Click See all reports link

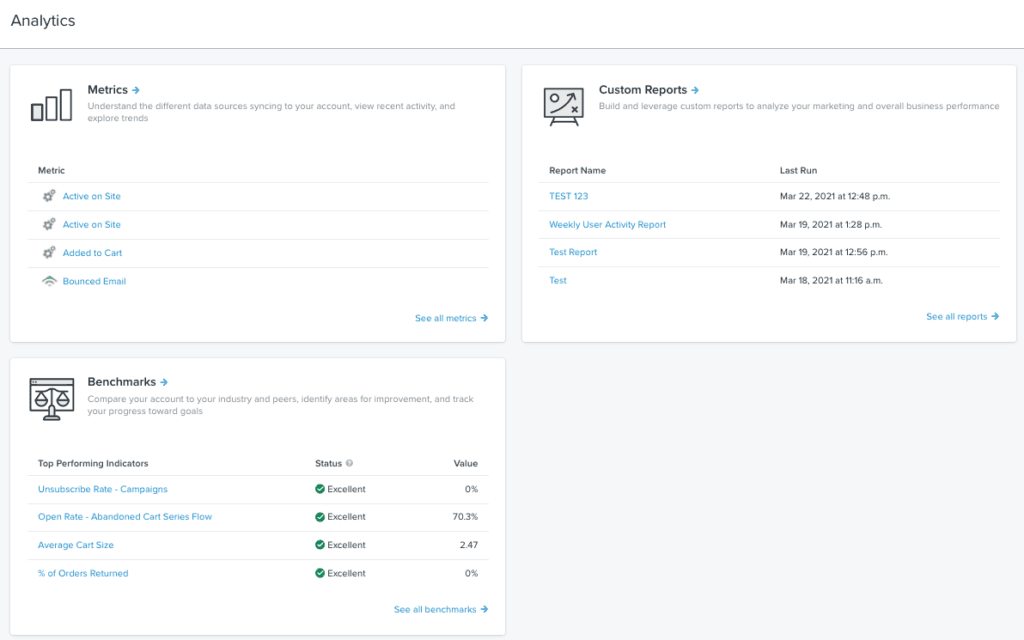[963, 316]
